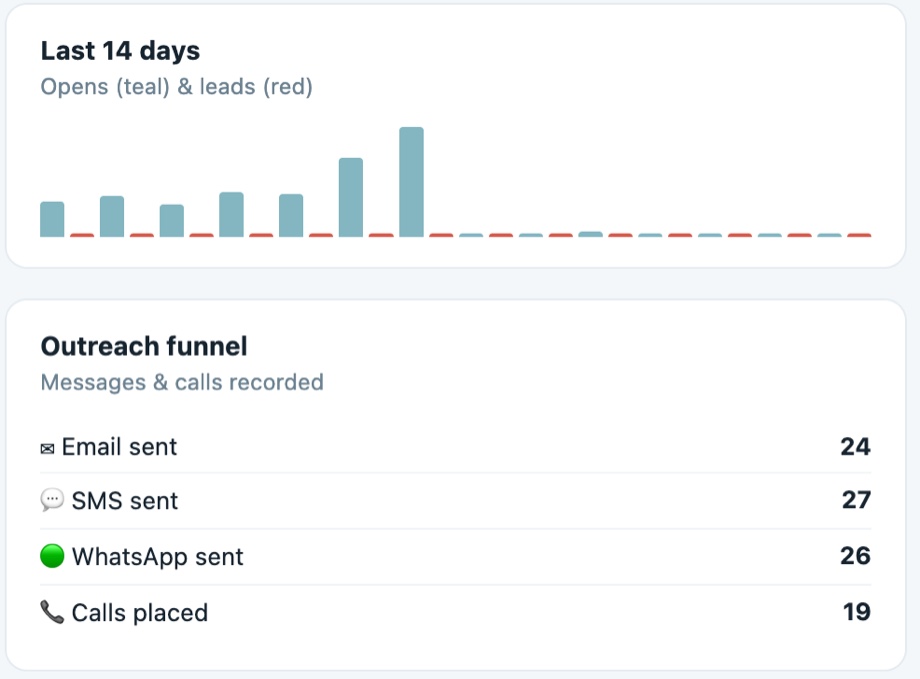
Task: Select the 'WhatsApp sent' label
Action: click(157, 557)
